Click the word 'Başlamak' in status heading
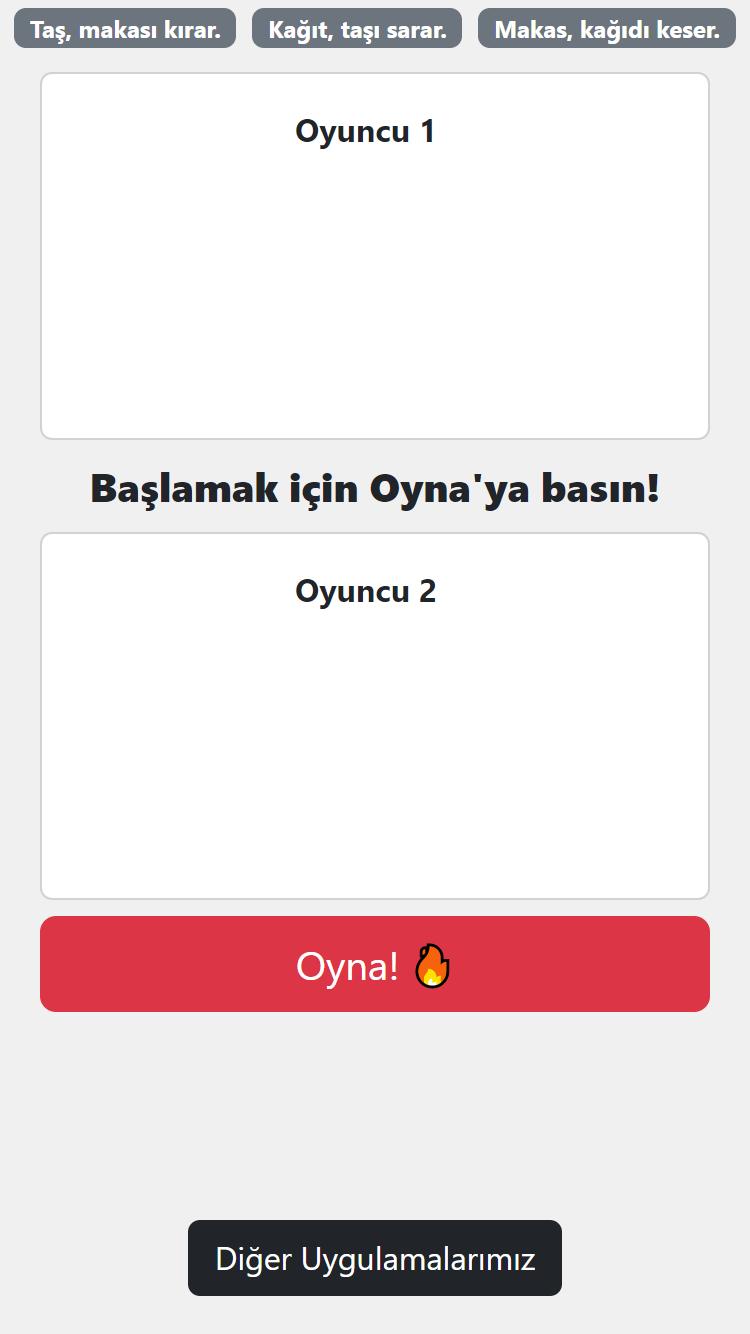The height and width of the screenshot is (1334, 750). pyautogui.click(x=167, y=489)
